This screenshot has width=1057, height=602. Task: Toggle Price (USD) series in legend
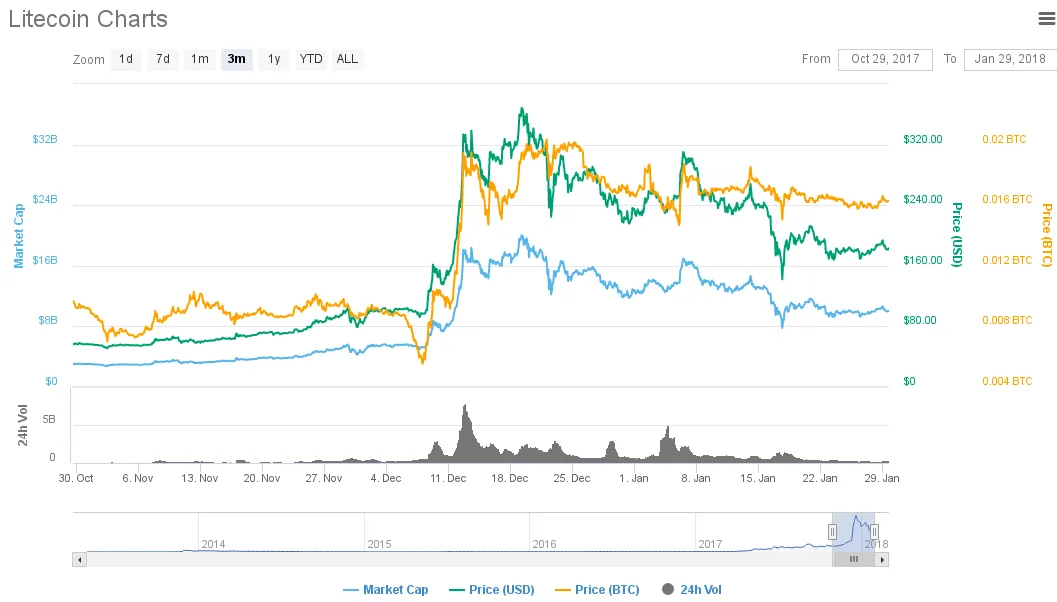(491, 590)
